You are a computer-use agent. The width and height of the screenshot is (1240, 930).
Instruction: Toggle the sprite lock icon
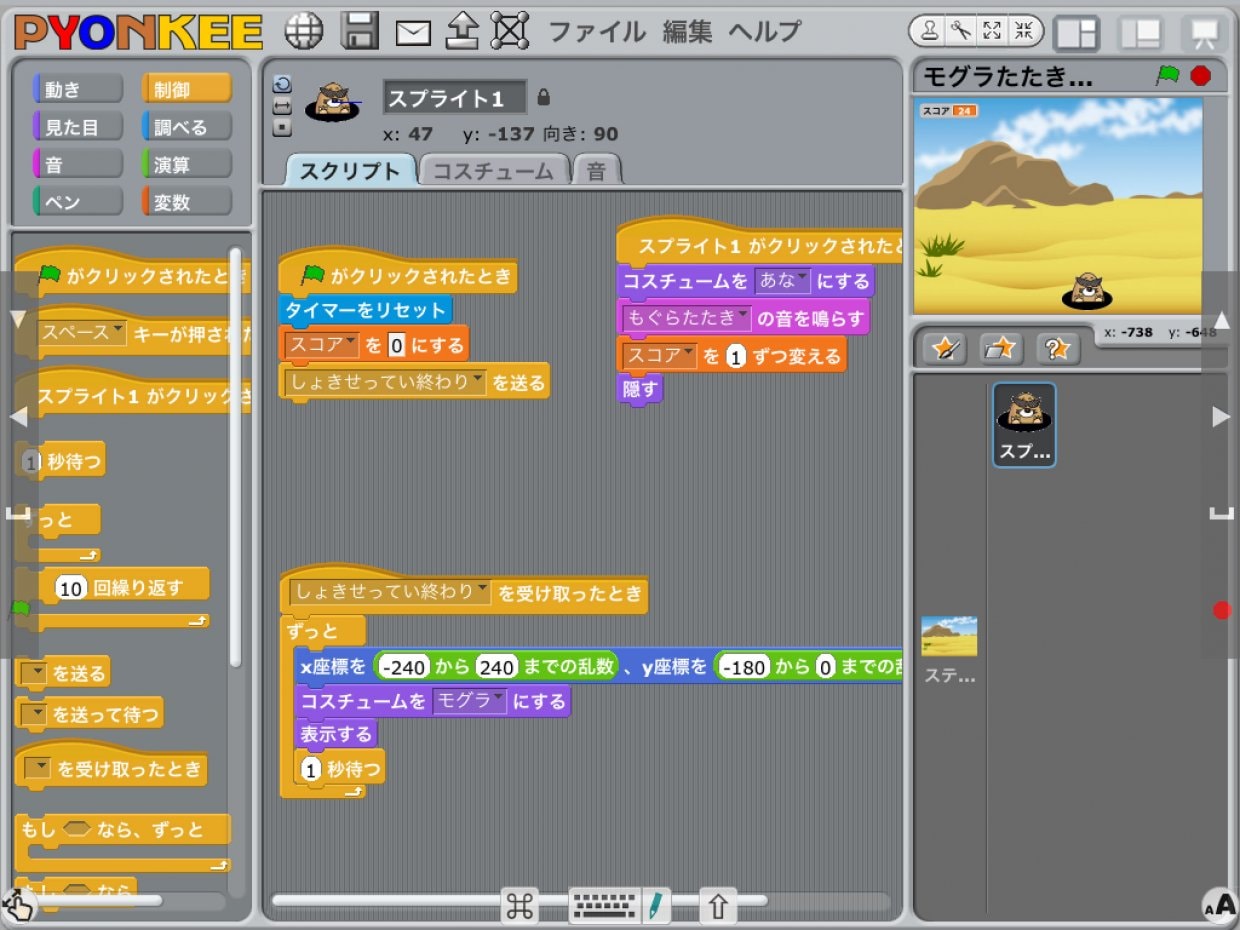click(543, 98)
